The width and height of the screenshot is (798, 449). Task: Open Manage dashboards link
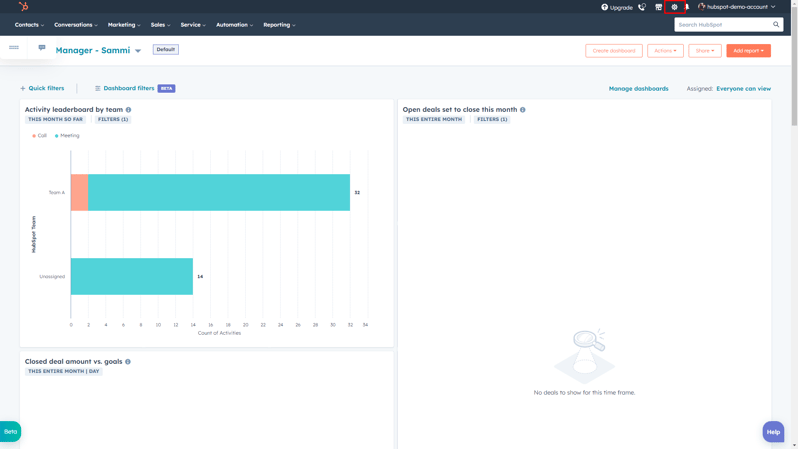[638, 89]
